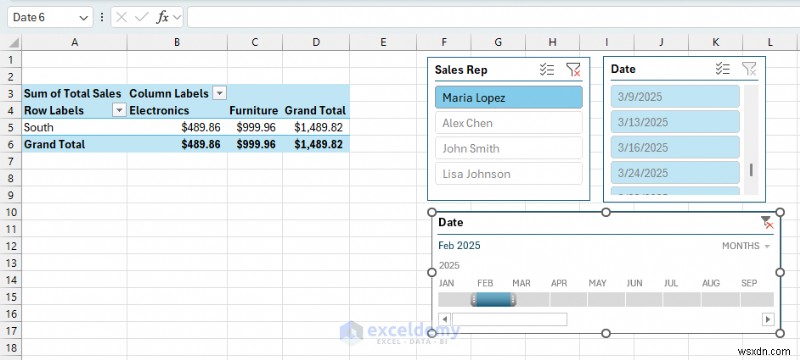The image size is (800, 360).
Task: Open Column Labels filter dropdown
Action: [219, 93]
